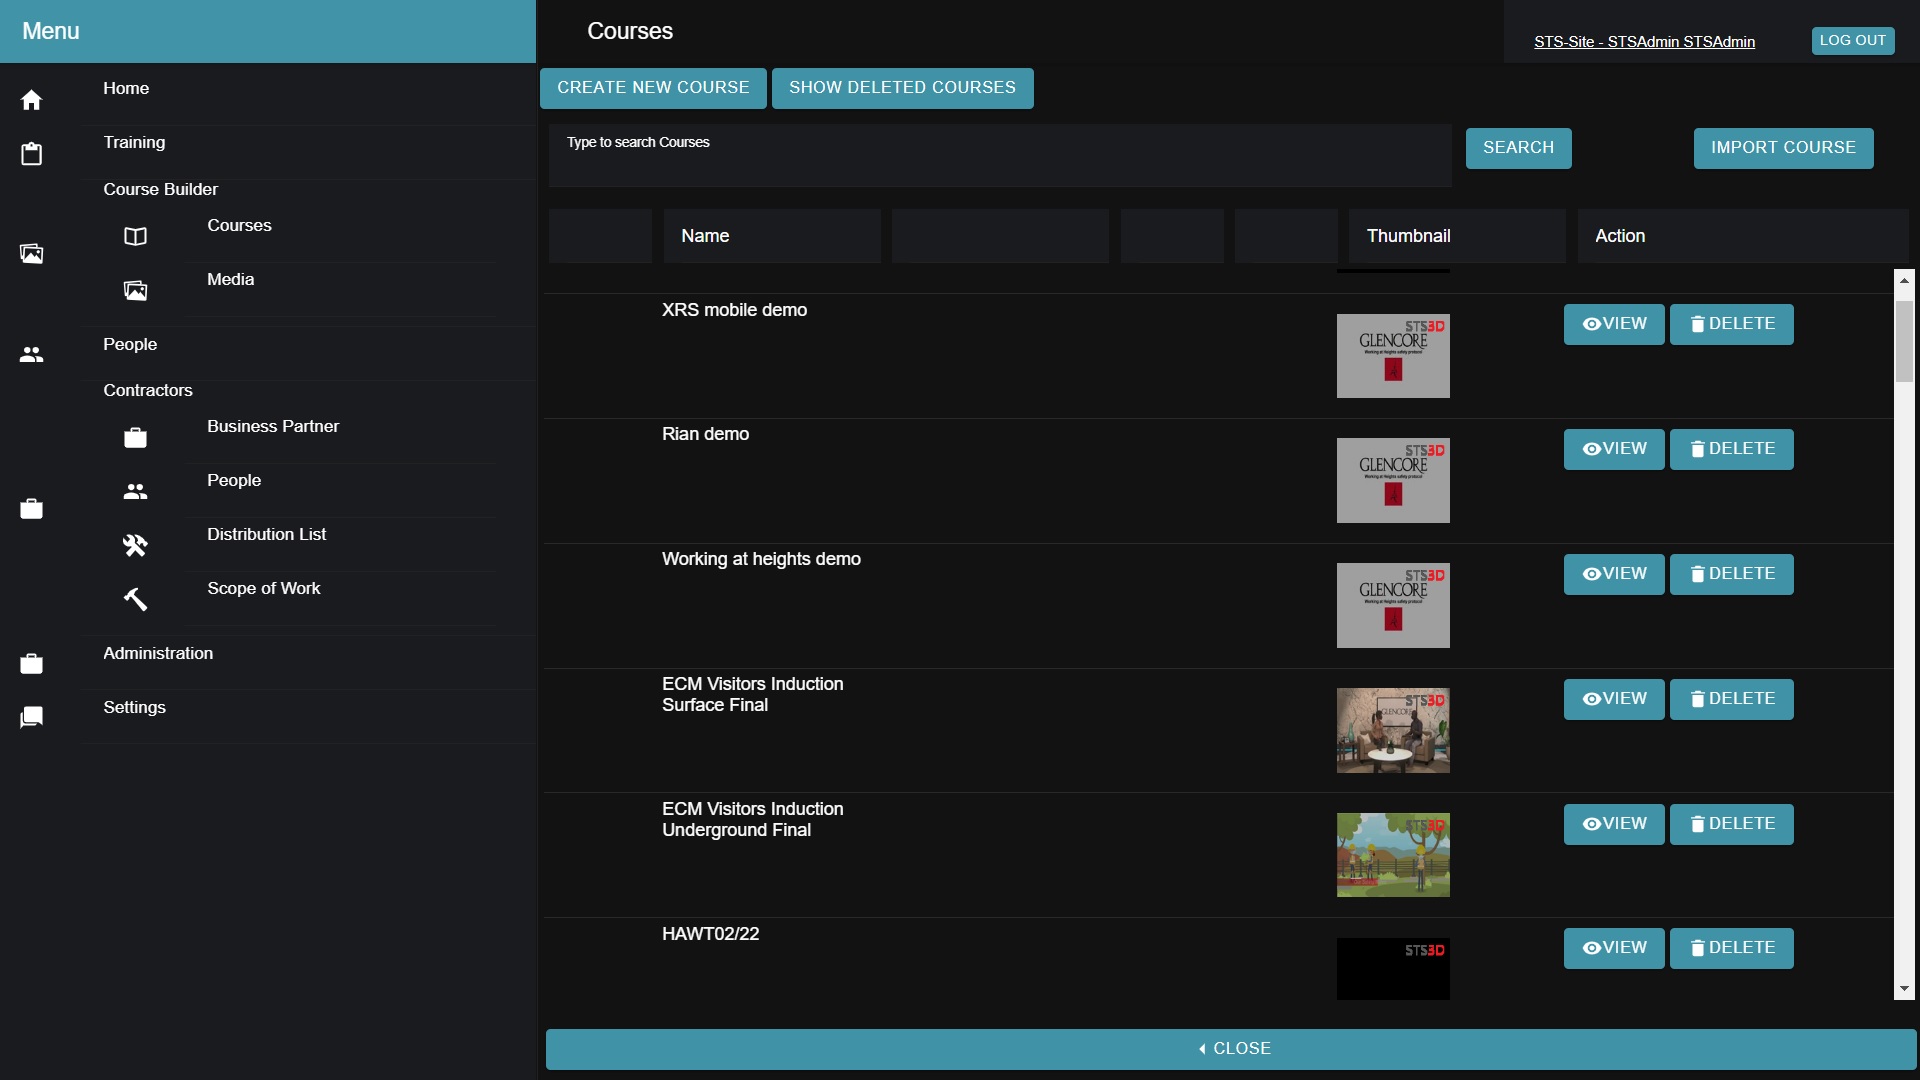View the XRS mobile demo course
Image resolution: width=1920 pixels, height=1080 pixels.
click(1613, 324)
